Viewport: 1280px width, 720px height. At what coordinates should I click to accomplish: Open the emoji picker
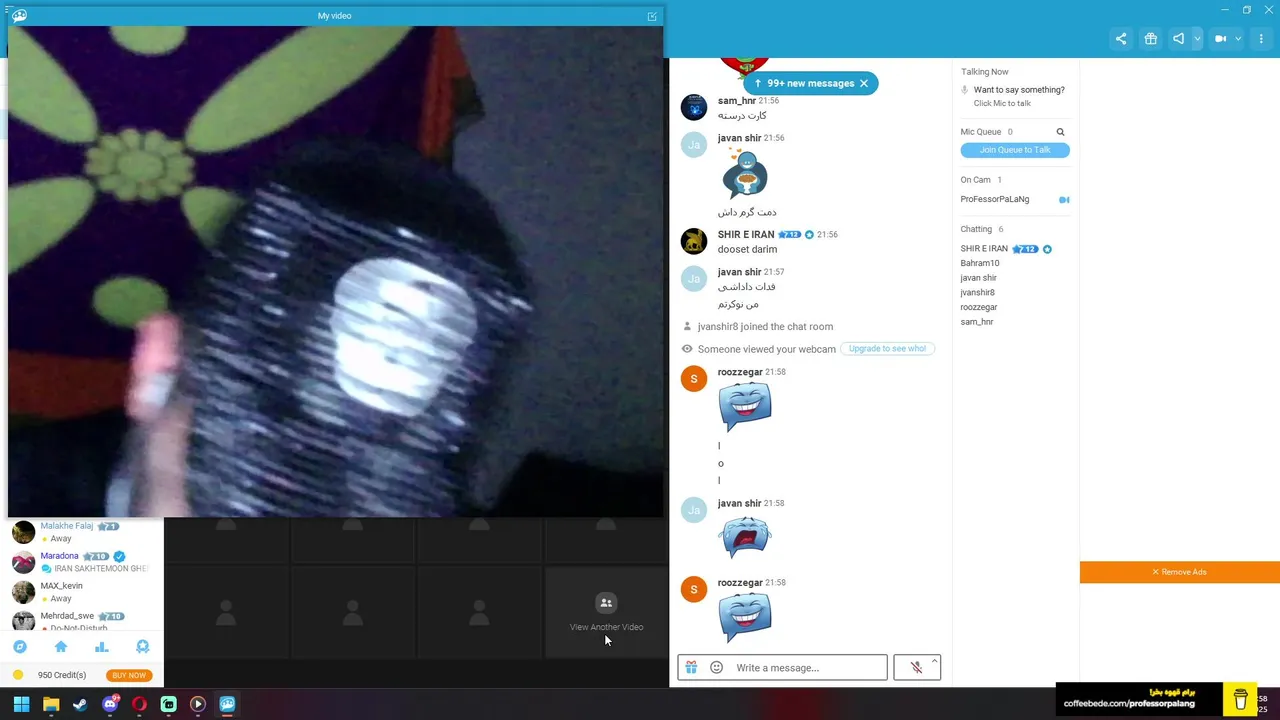tap(716, 667)
